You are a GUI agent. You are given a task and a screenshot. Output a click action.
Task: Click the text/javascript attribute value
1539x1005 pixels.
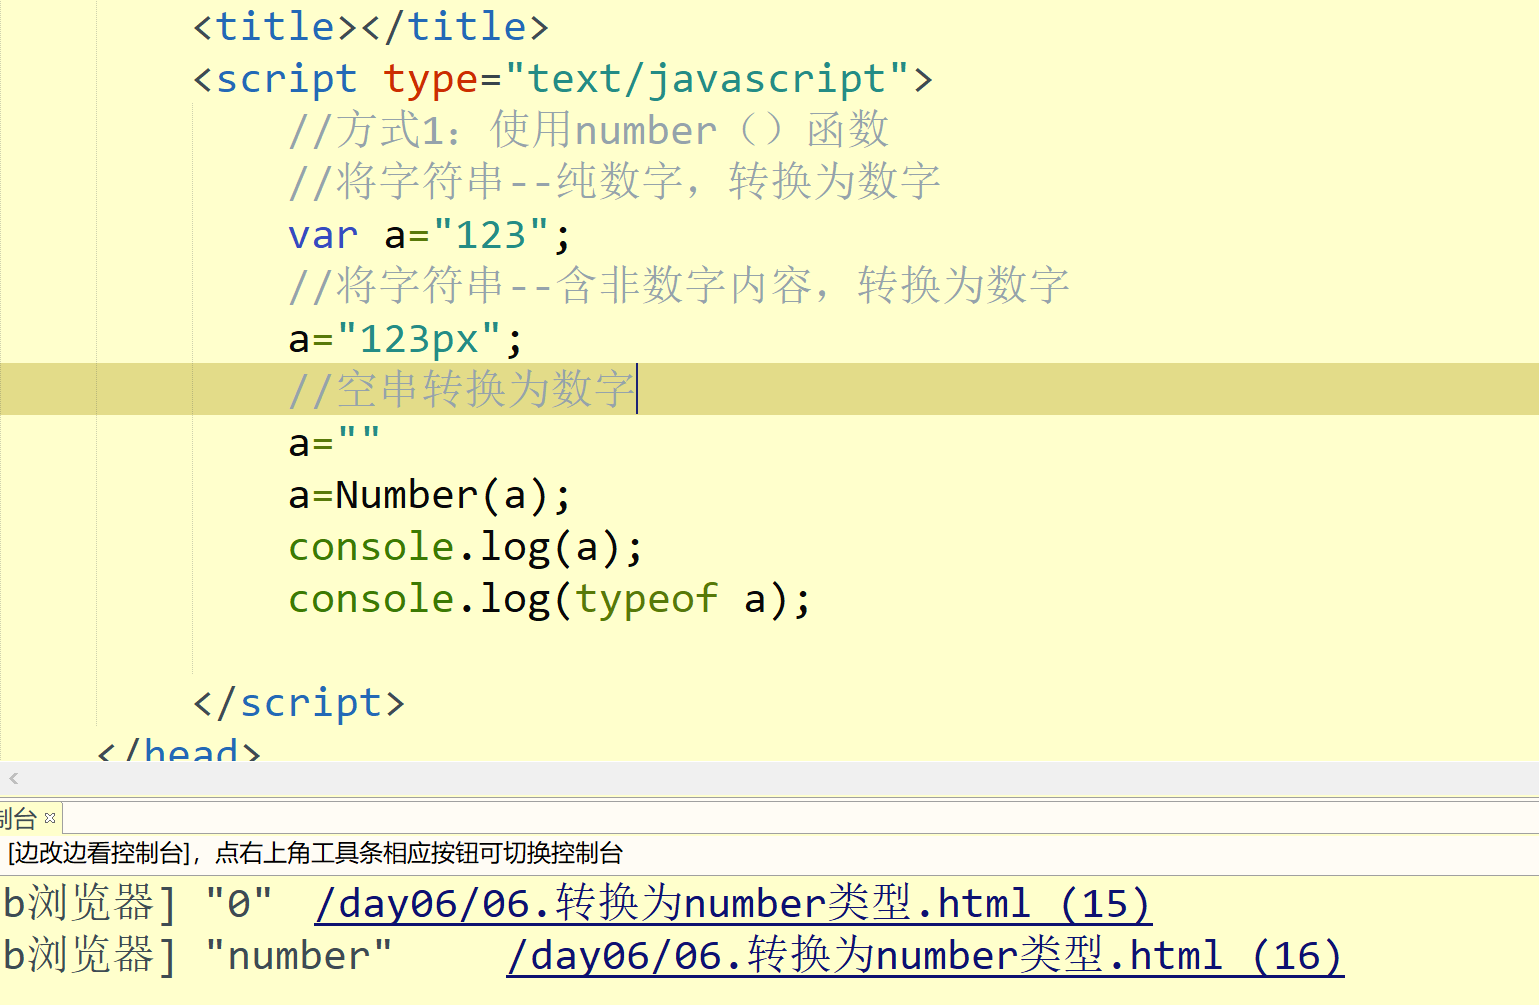click(x=710, y=78)
